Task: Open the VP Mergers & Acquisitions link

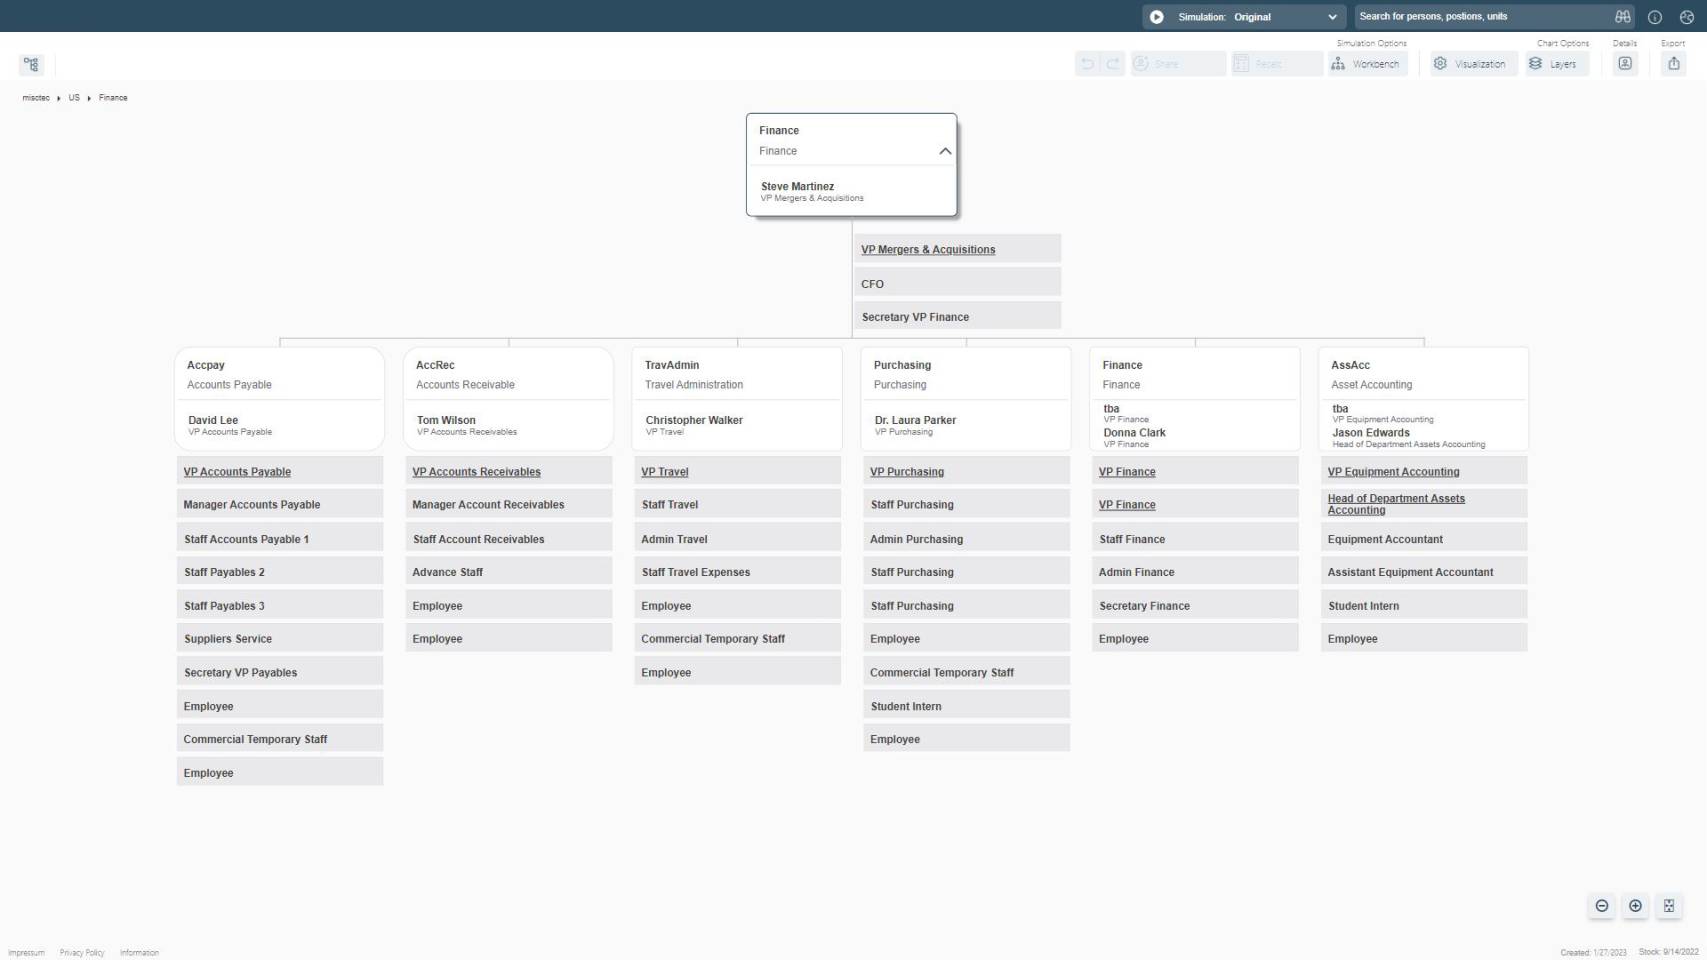Action: 928,249
